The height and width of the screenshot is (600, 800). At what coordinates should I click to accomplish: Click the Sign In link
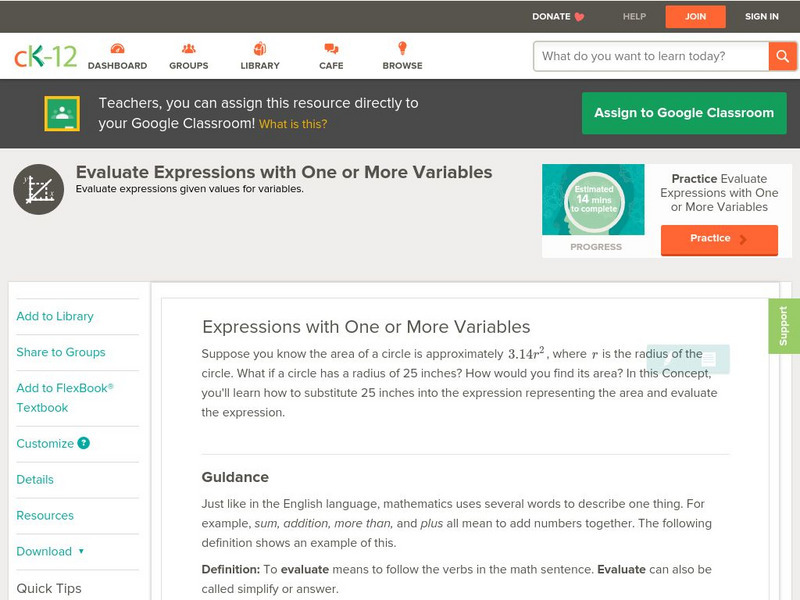[761, 16]
